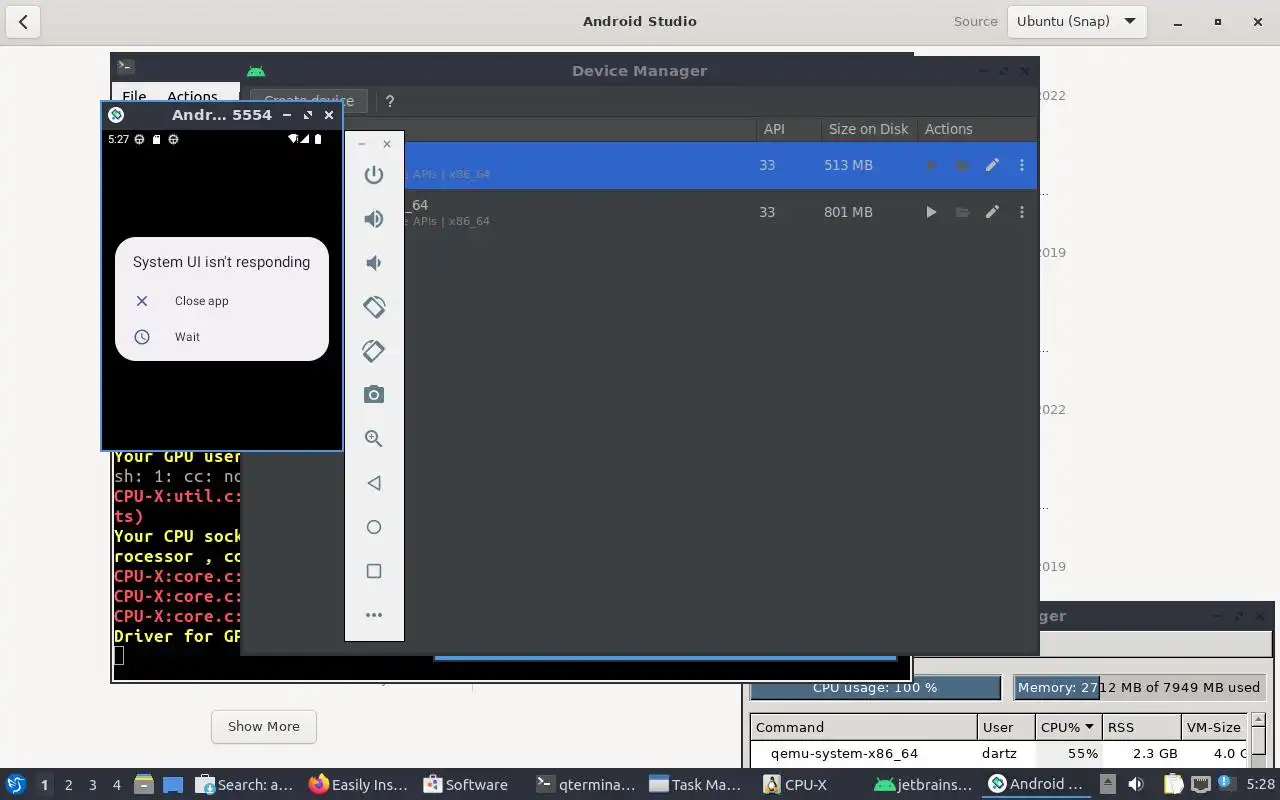
Task: Switch to Software taskbar item
Action: tap(466, 785)
